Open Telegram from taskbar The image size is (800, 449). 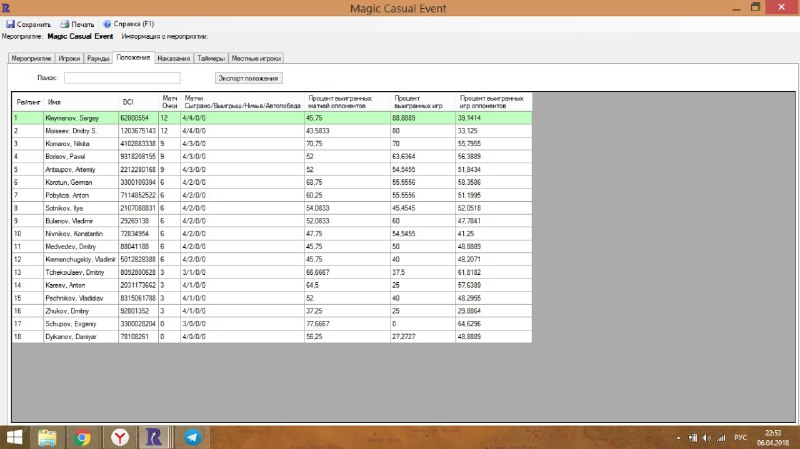coord(192,437)
